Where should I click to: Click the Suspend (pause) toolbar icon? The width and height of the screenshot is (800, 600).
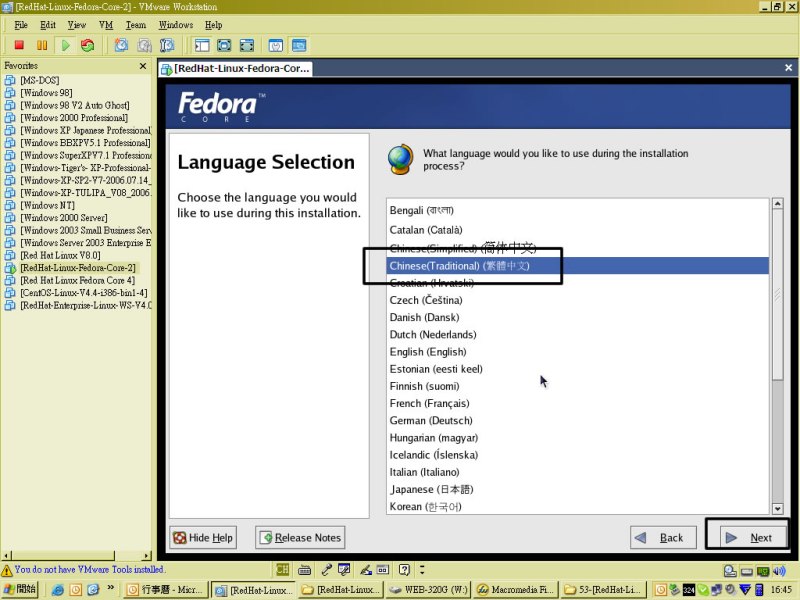tap(42, 45)
